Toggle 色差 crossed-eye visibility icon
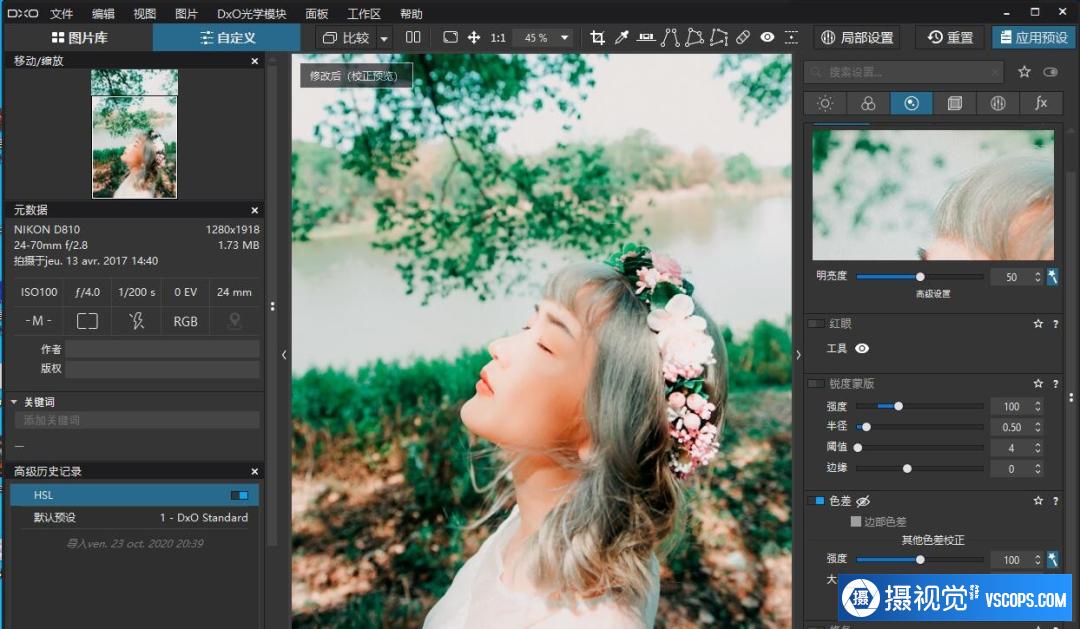Screen dimensions: 1080x629 pyautogui.click(x=863, y=501)
